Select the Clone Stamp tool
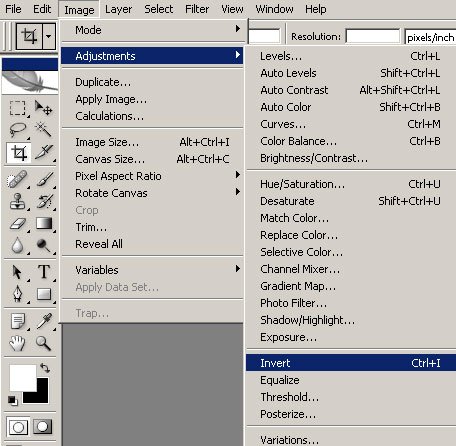 click(x=17, y=201)
